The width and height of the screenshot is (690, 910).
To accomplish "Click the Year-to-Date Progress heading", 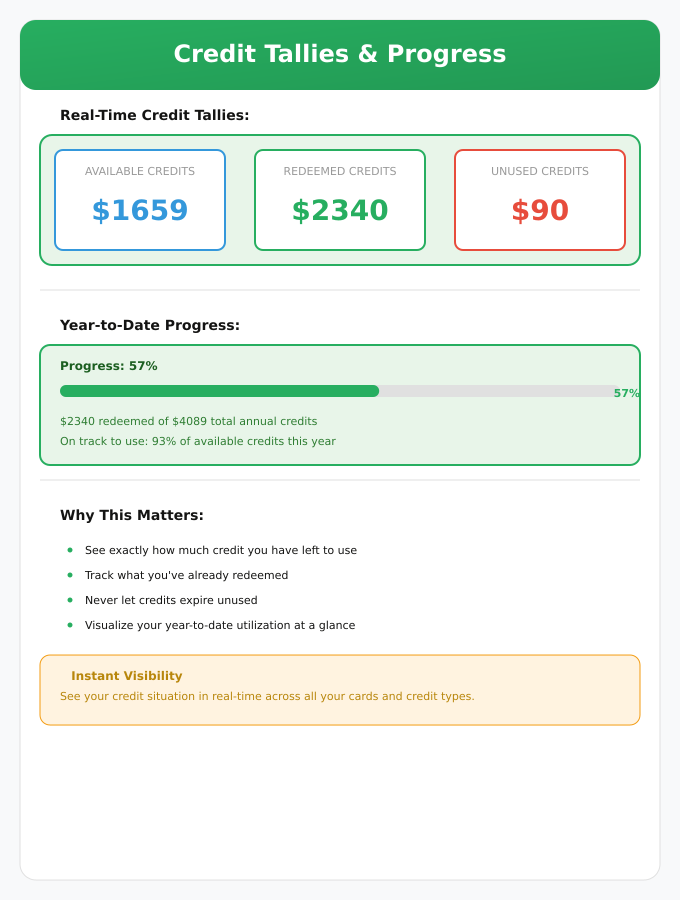I will pyautogui.click(x=151, y=328).
